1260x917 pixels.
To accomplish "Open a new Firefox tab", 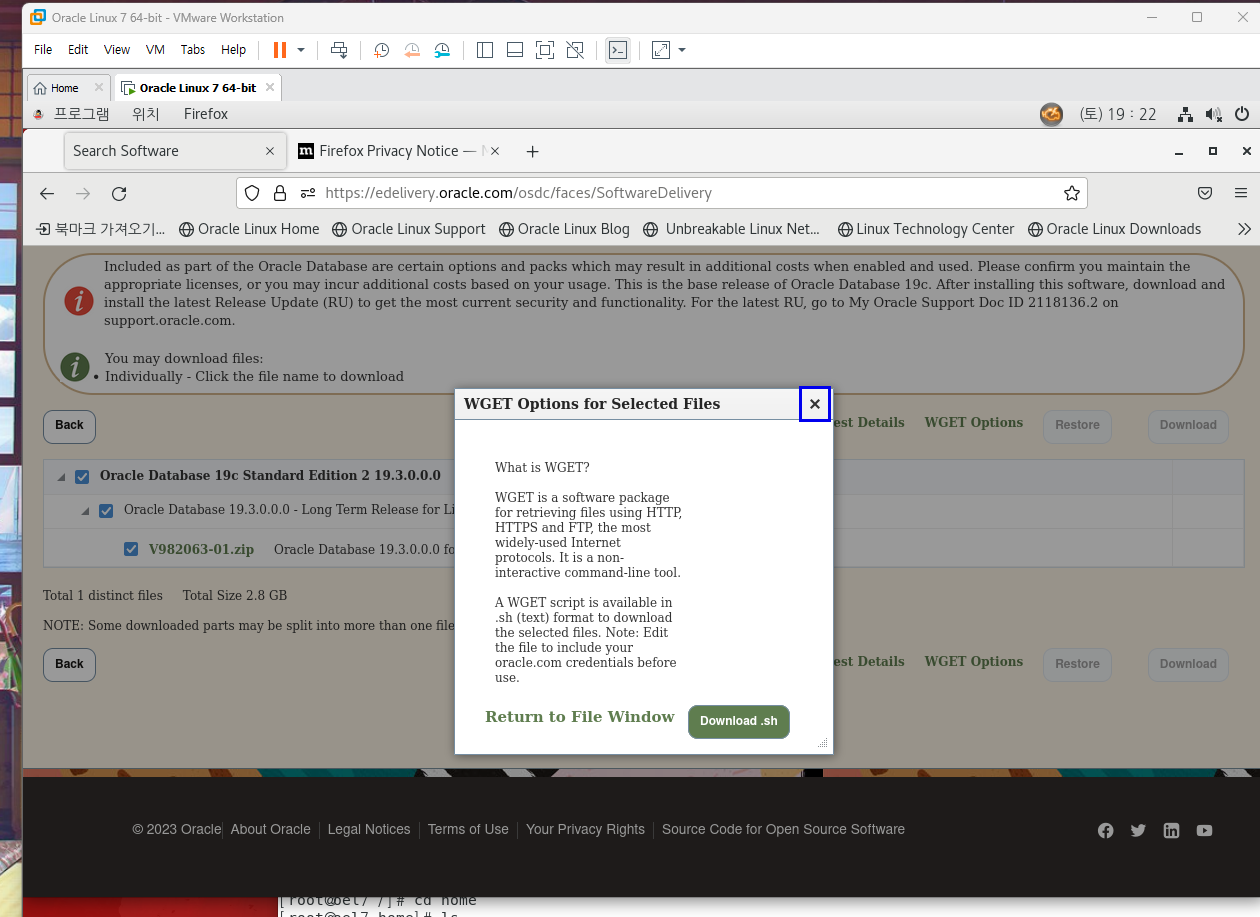I will point(533,151).
